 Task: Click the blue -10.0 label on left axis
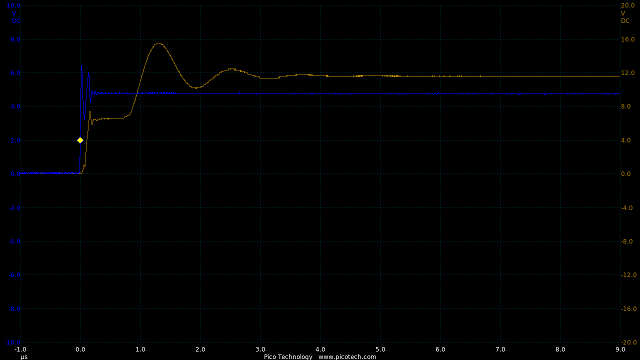coord(12,342)
